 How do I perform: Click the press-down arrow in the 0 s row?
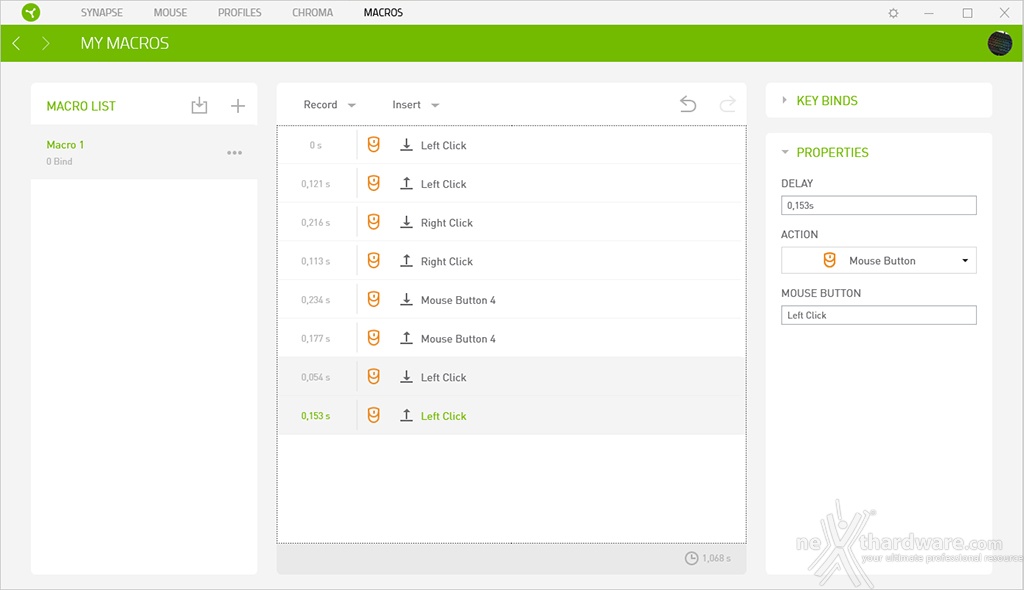click(x=406, y=144)
